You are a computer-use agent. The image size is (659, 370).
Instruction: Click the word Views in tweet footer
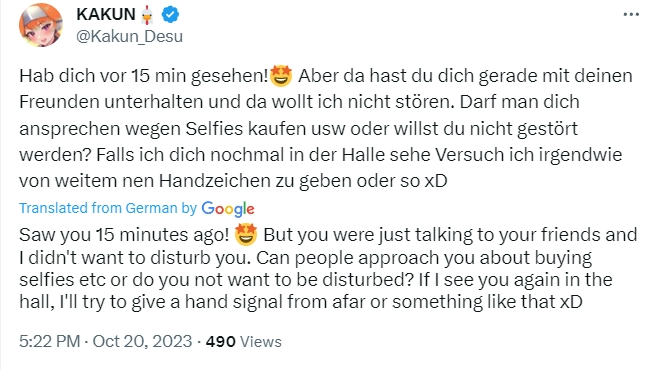pos(261,342)
